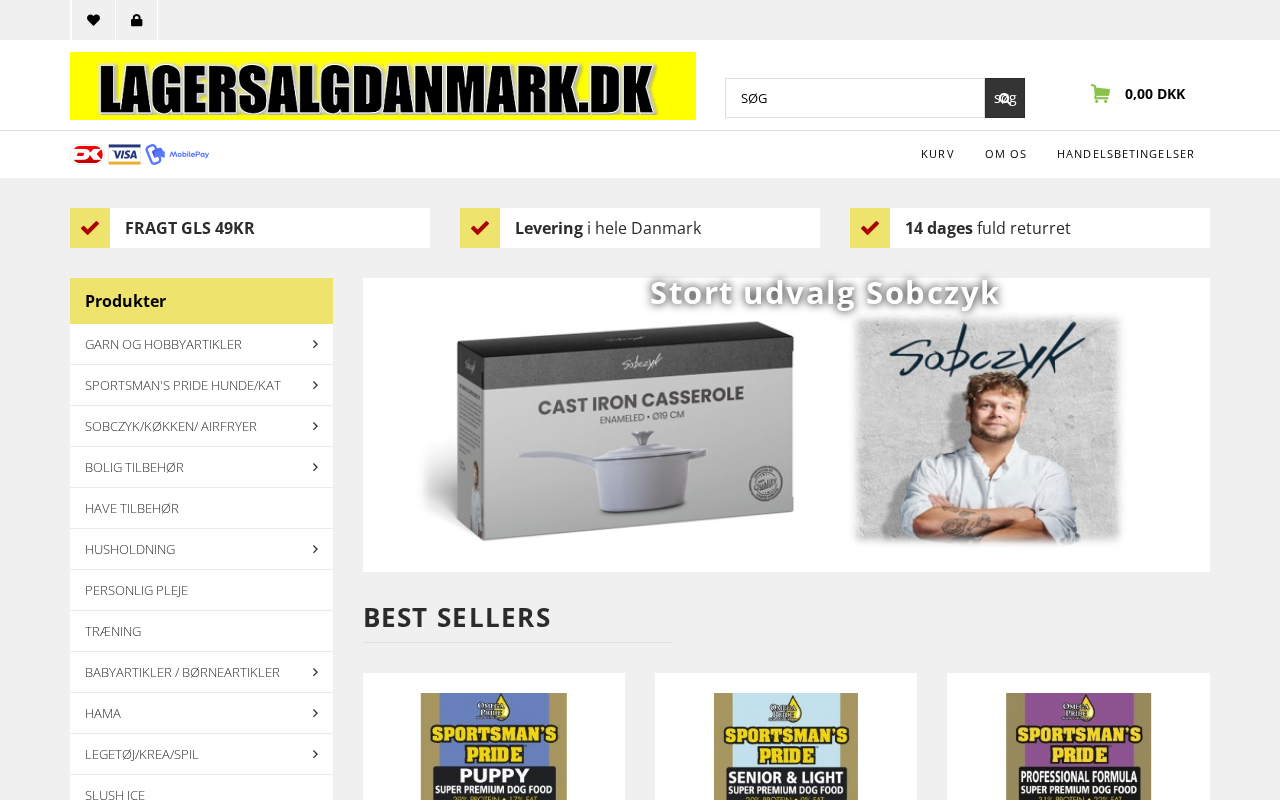Click the search magnifier button
The image size is (1280, 800).
point(1005,98)
